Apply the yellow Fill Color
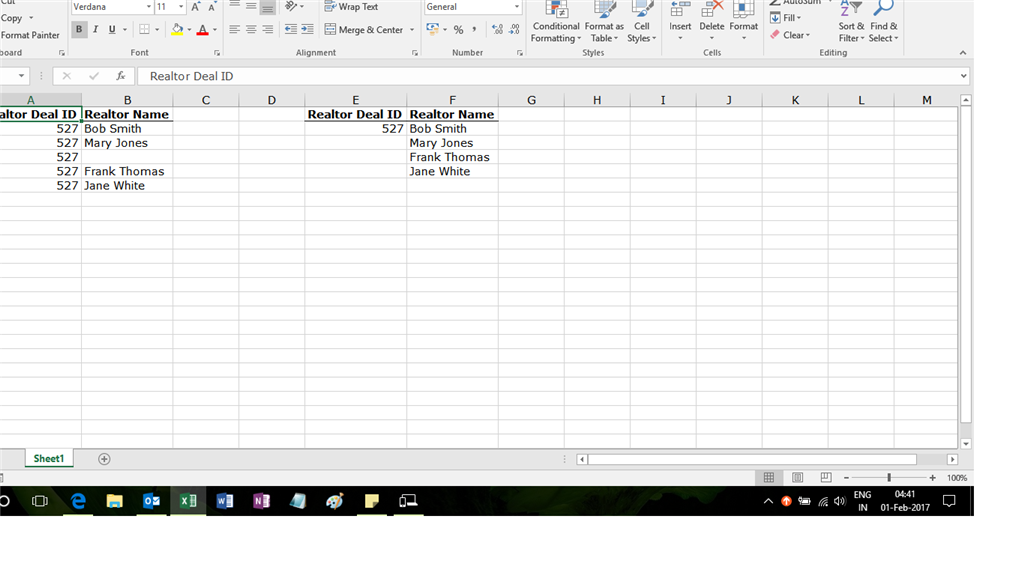1024x575 pixels. 177,29
